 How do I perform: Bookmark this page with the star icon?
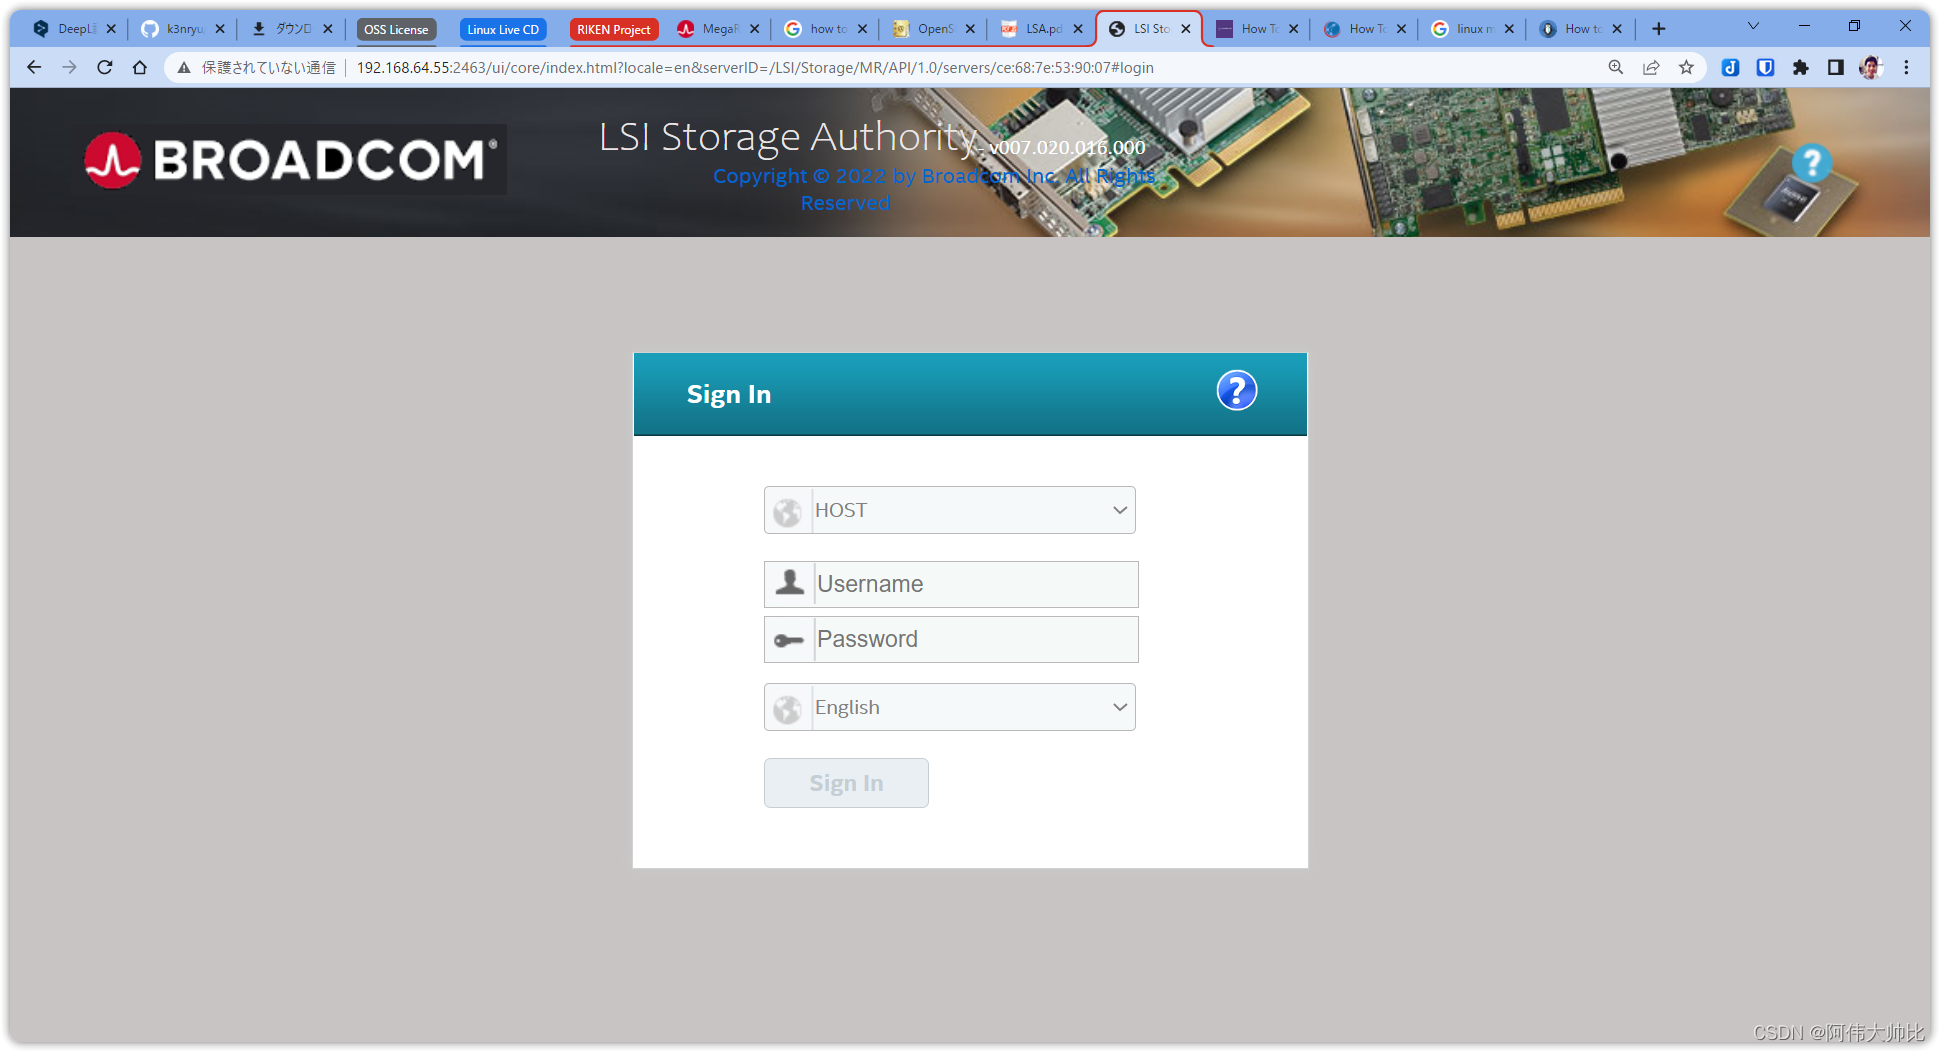tap(1686, 67)
